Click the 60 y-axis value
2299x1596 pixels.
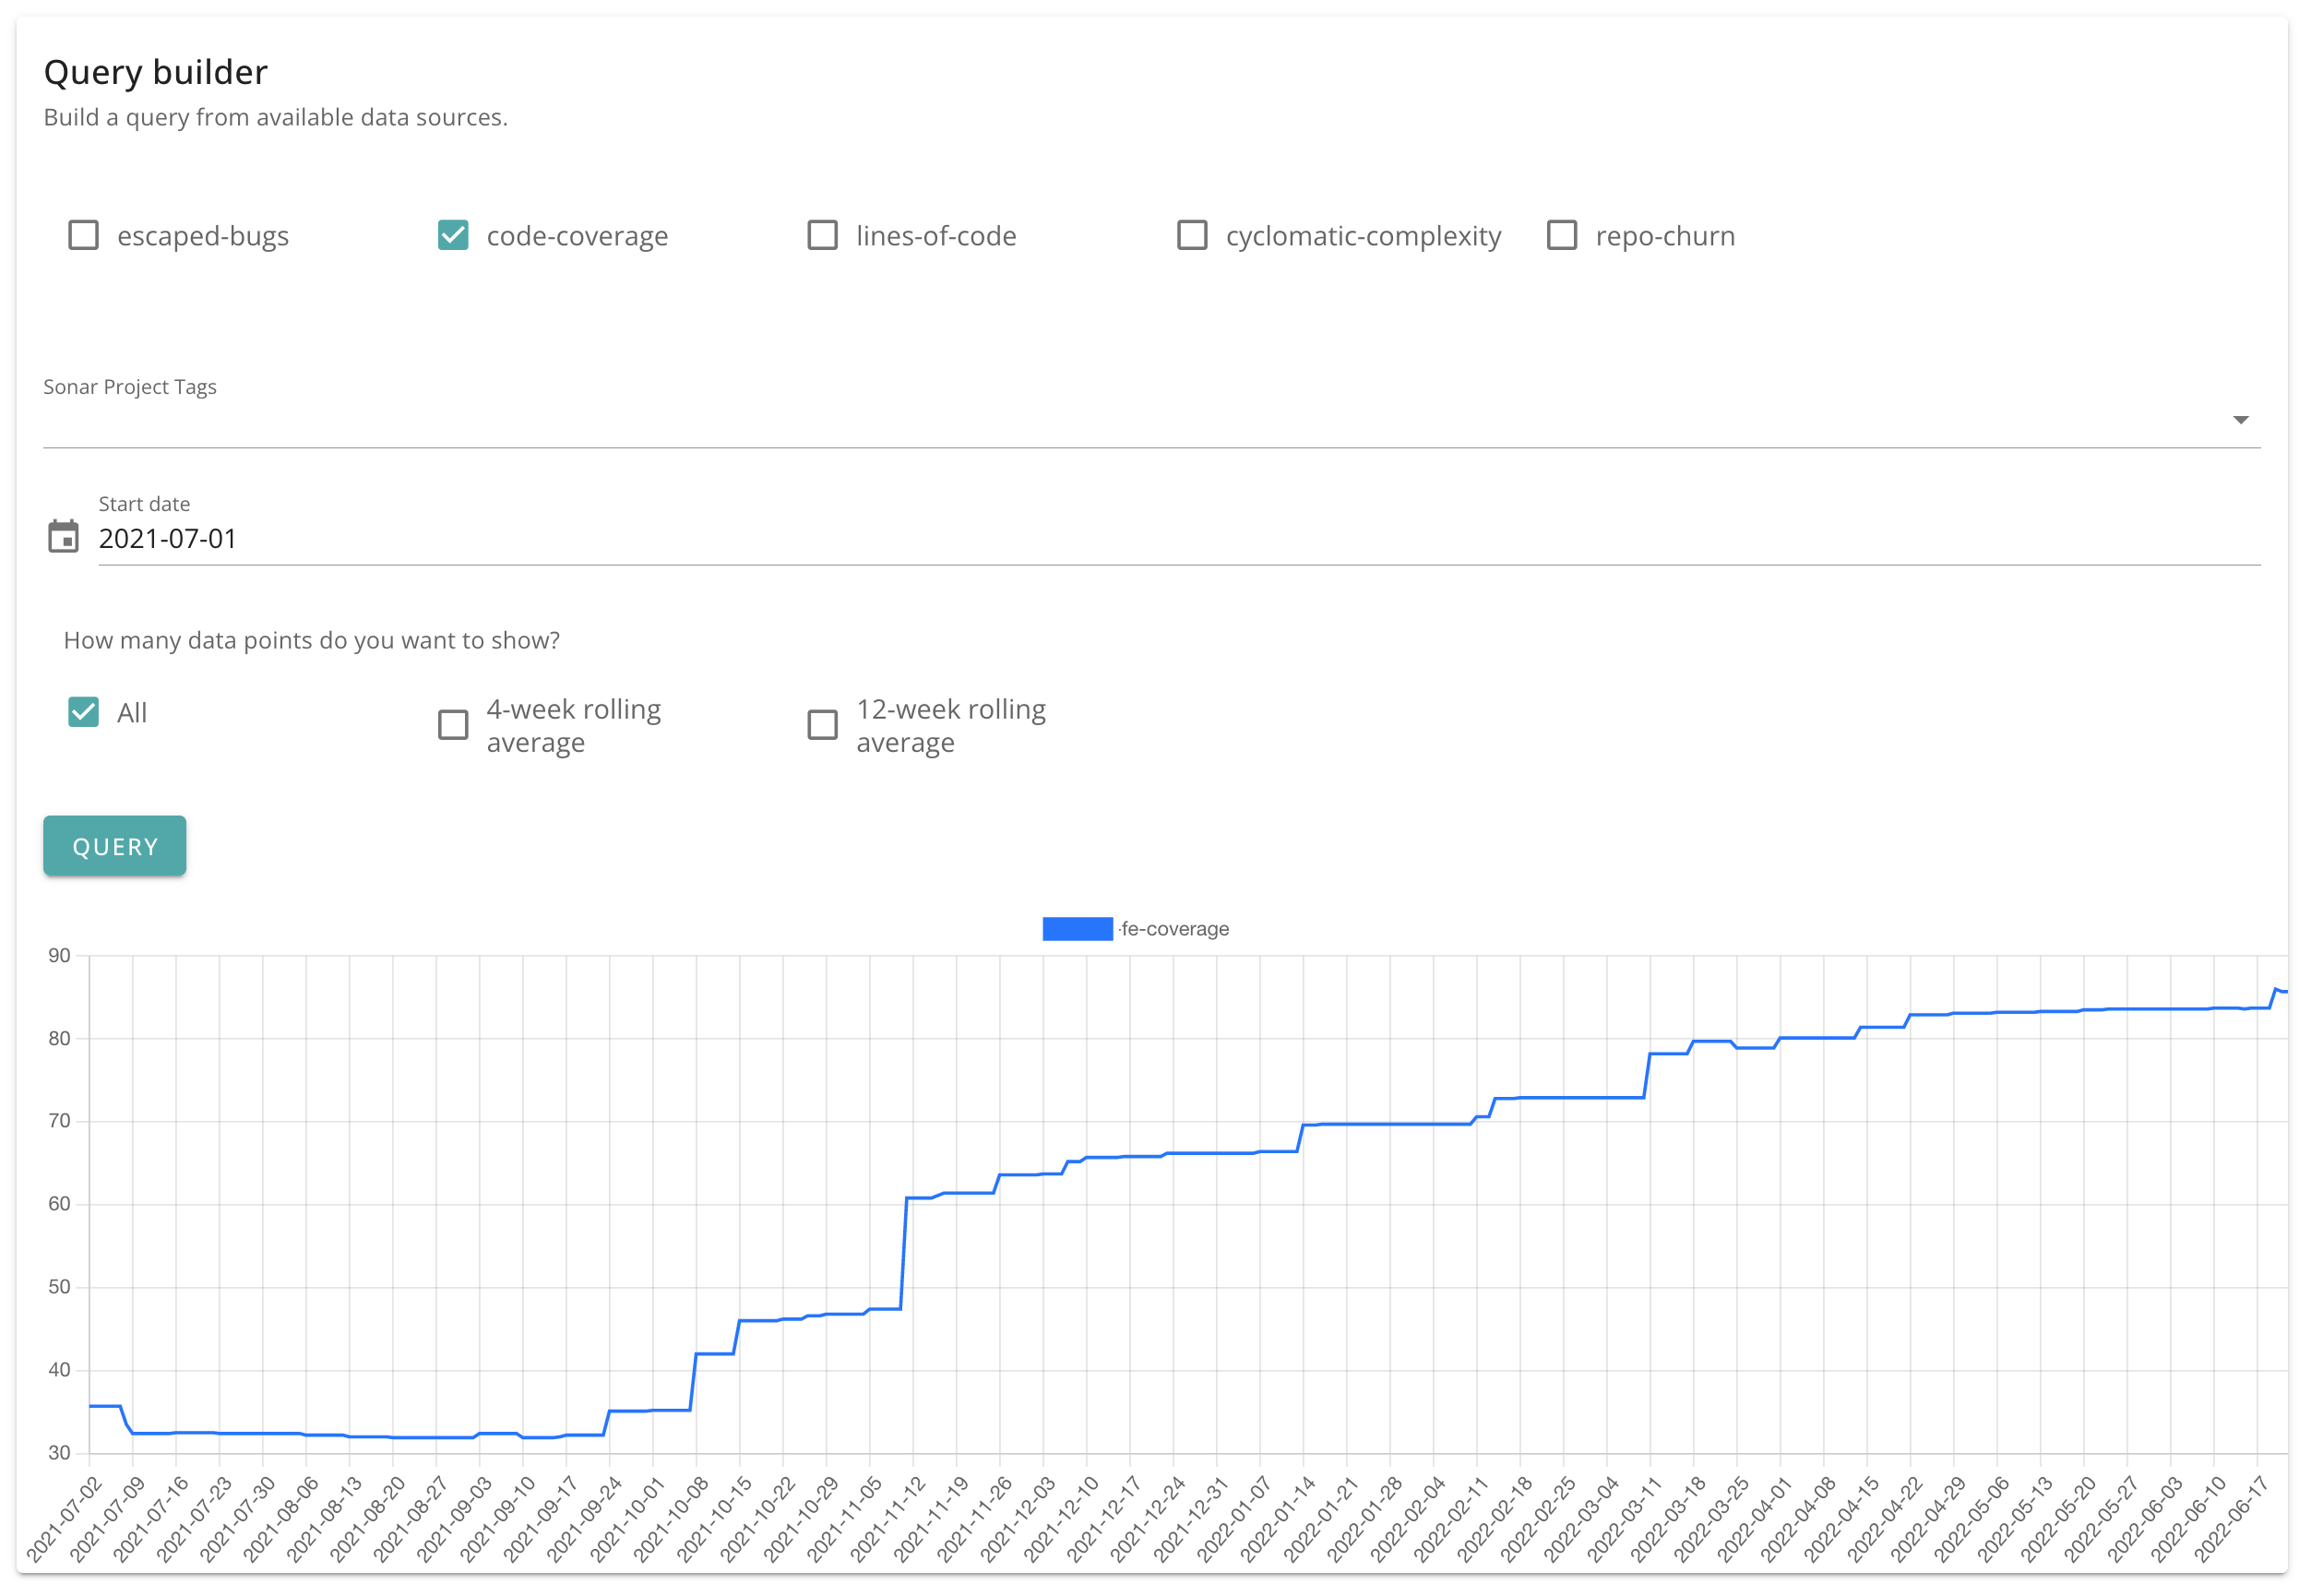tap(59, 1205)
